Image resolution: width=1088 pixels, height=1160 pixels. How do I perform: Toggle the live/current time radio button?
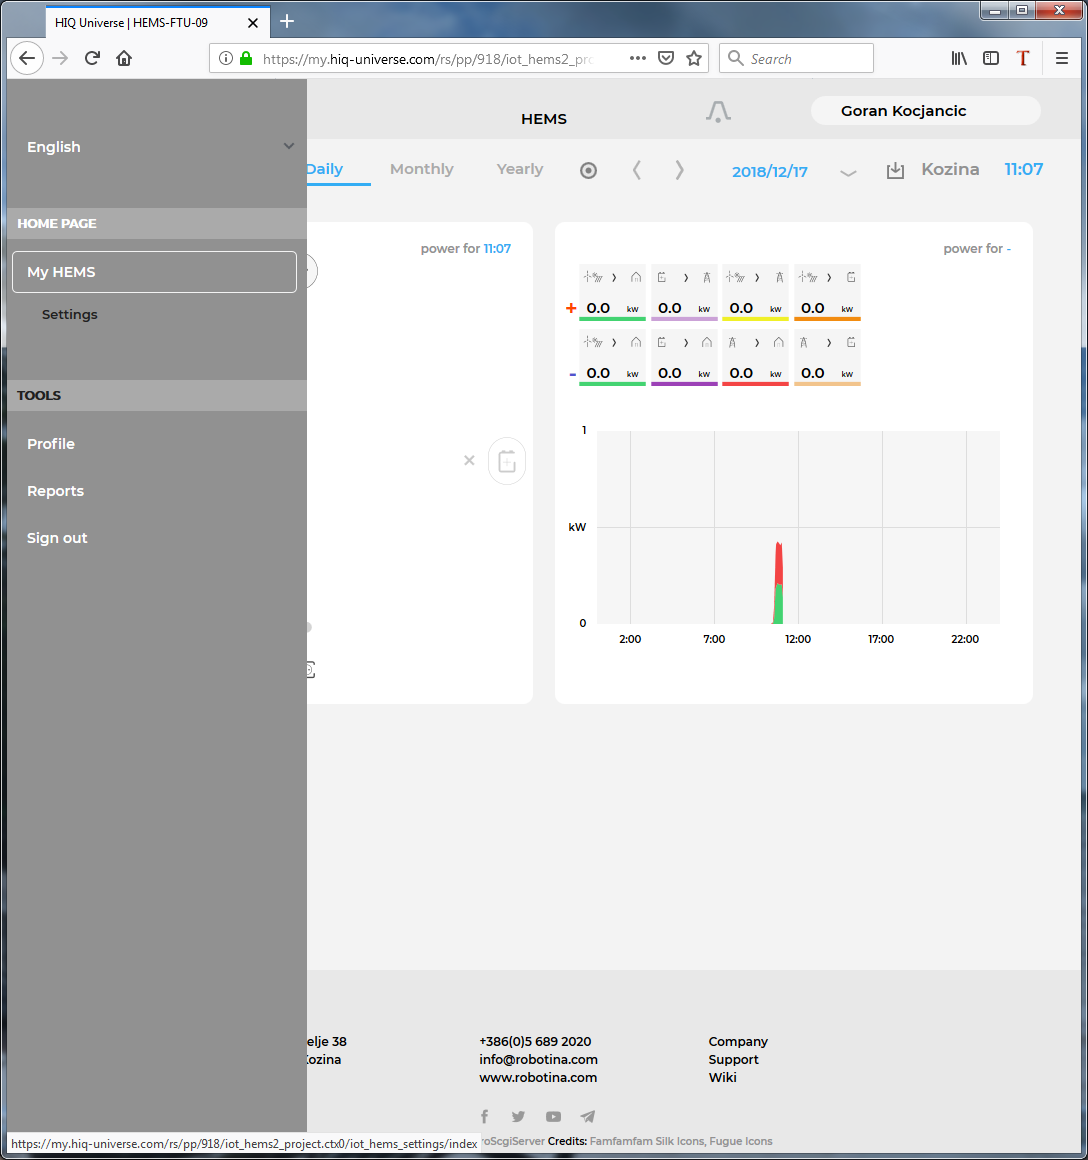click(x=589, y=171)
